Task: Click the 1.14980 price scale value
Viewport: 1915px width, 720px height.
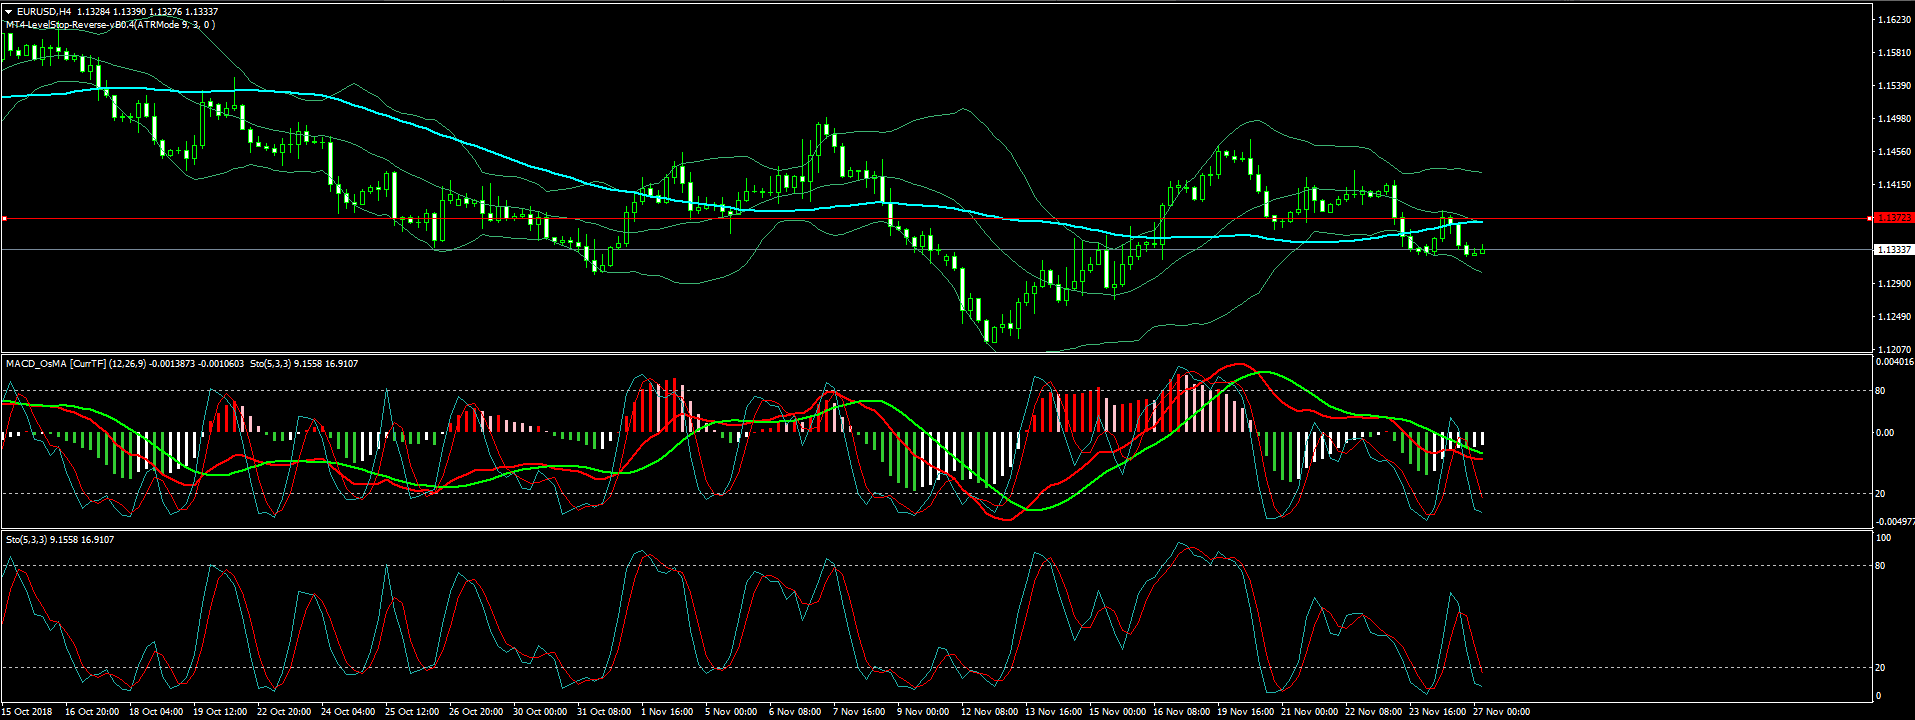Action: pos(1895,119)
